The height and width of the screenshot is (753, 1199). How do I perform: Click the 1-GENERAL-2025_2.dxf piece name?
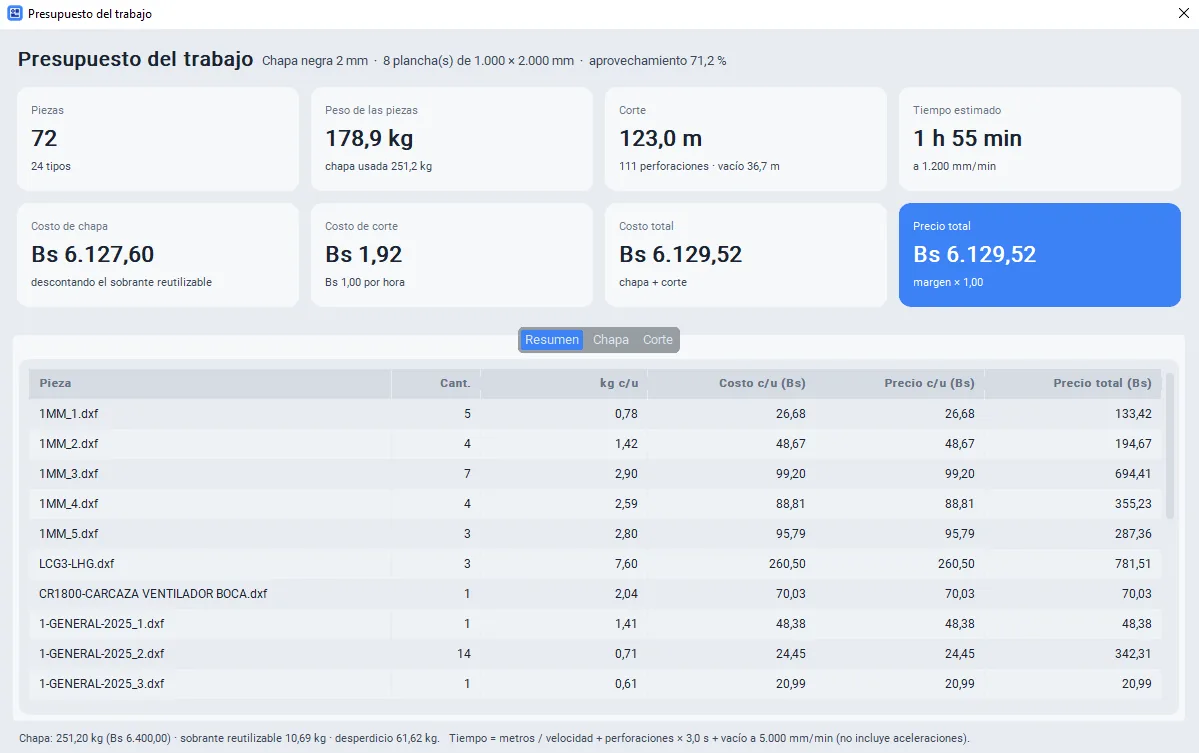(x=102, y=654)
